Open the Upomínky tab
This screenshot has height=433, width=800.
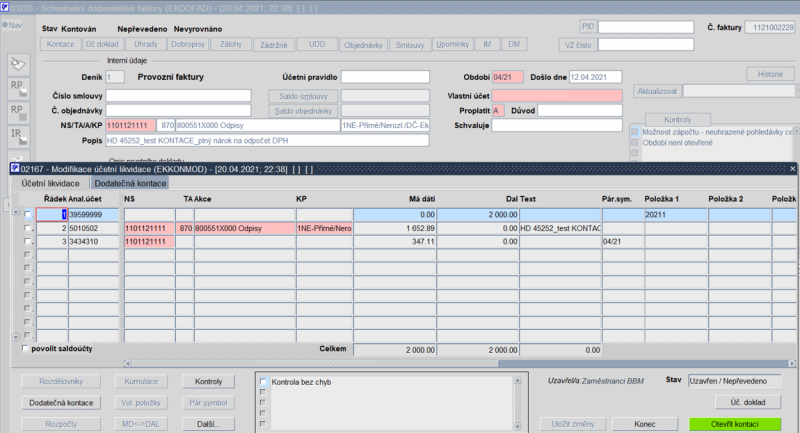(x=453, y=44)
